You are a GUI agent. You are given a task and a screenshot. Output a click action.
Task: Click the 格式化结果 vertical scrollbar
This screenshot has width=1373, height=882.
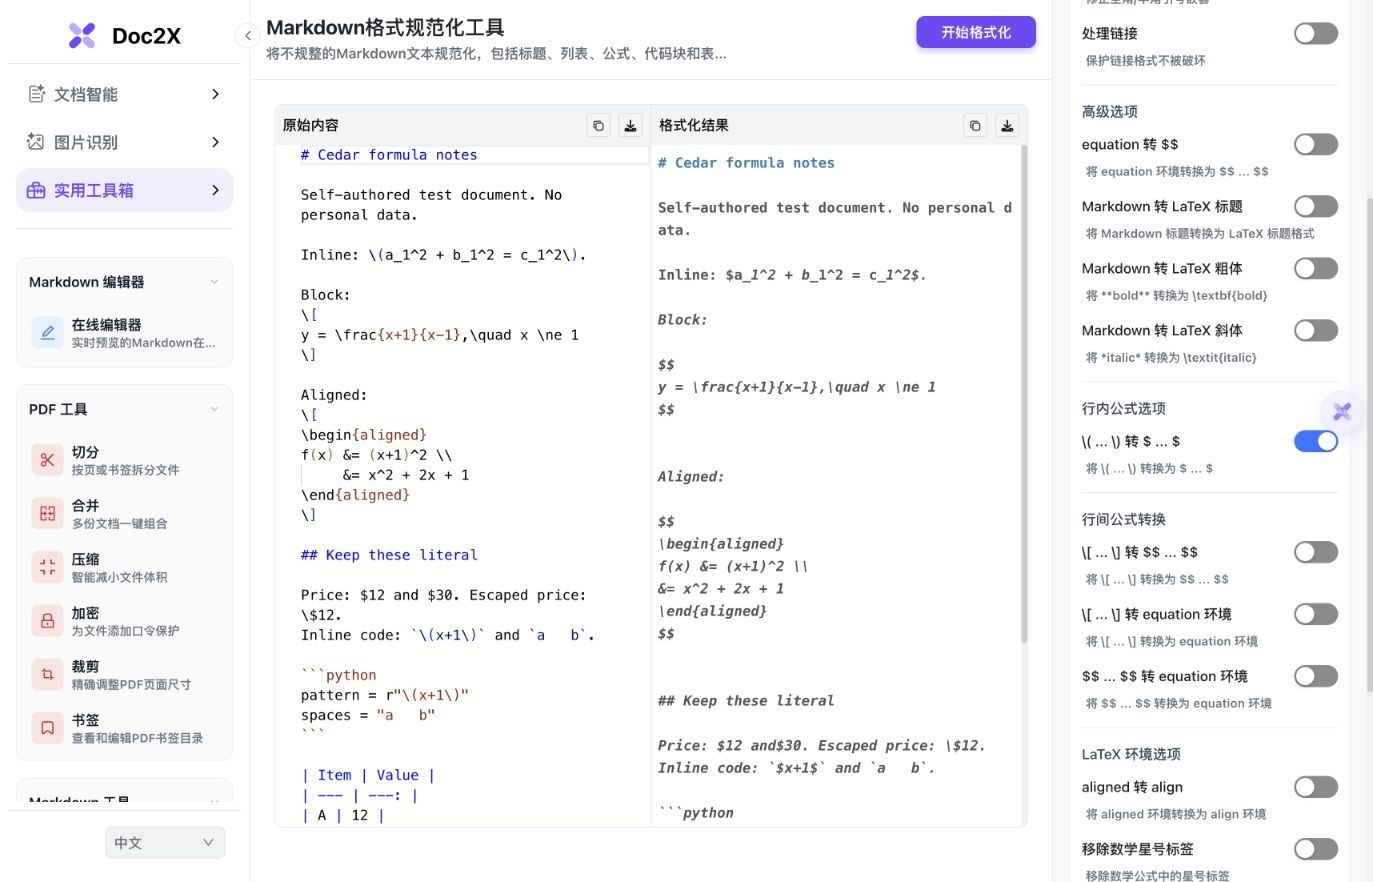(1023, 395)
